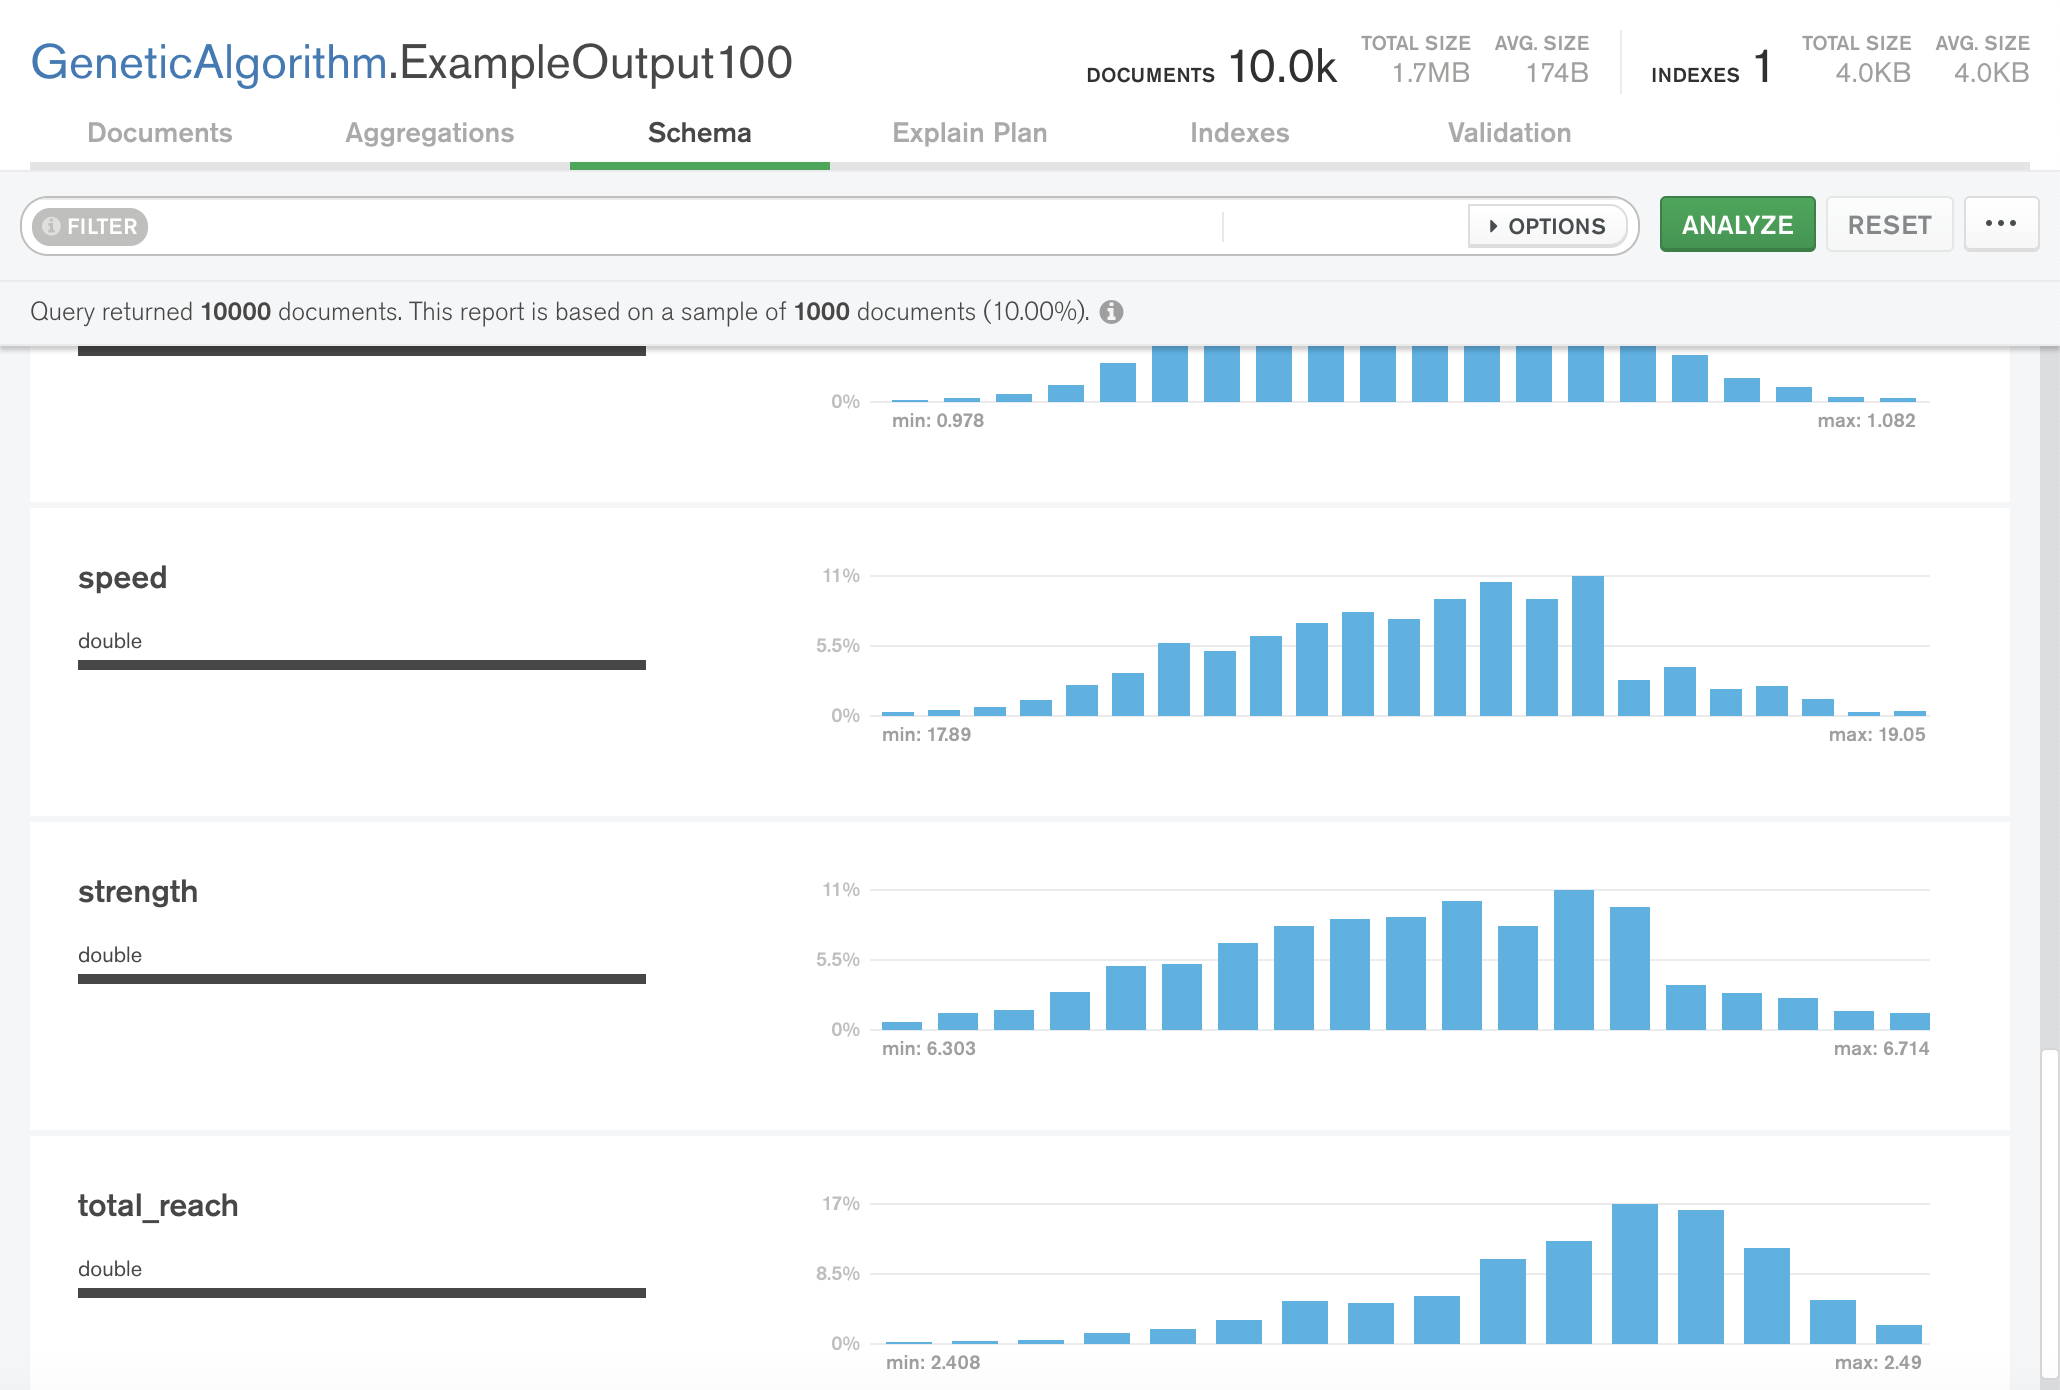Open the Indexes tab
2060x1390 pixels.
1239,133
